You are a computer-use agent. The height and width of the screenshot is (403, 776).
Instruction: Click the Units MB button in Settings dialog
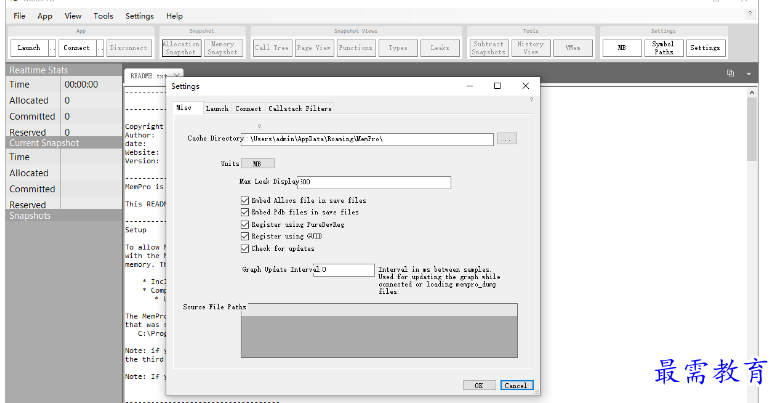(257, 163)
